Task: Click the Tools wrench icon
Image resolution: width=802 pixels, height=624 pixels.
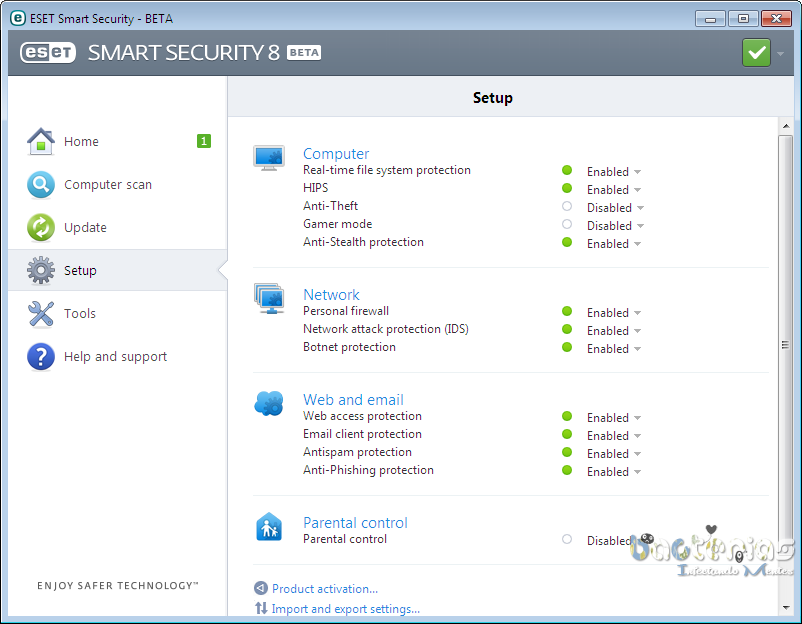Action: coord(40,313)
